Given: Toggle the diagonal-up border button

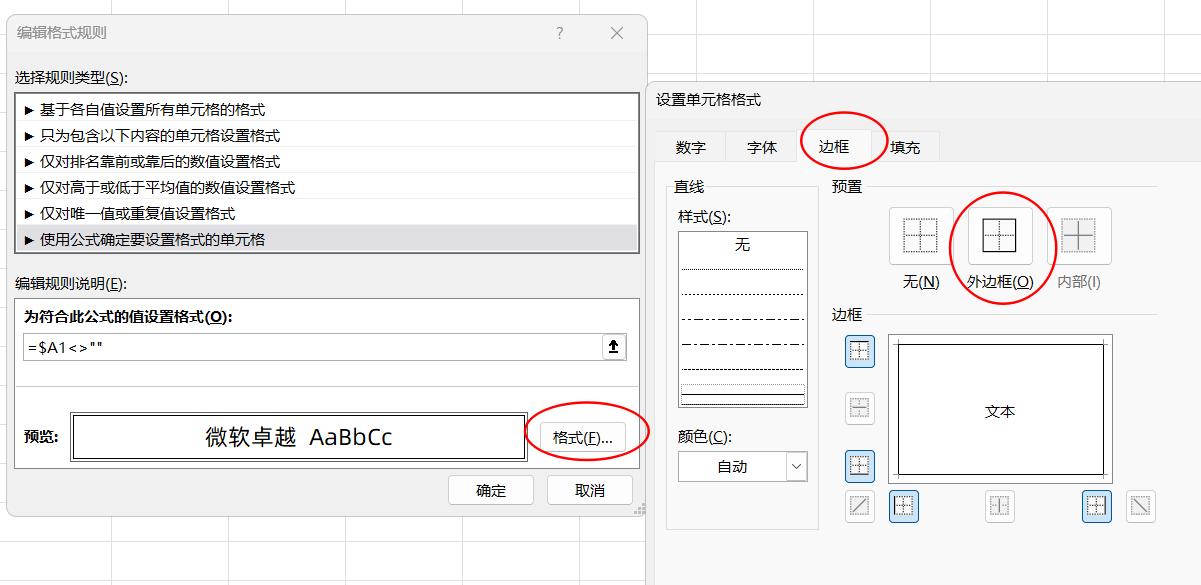Looking at the screenshot, I should point(860,506).
